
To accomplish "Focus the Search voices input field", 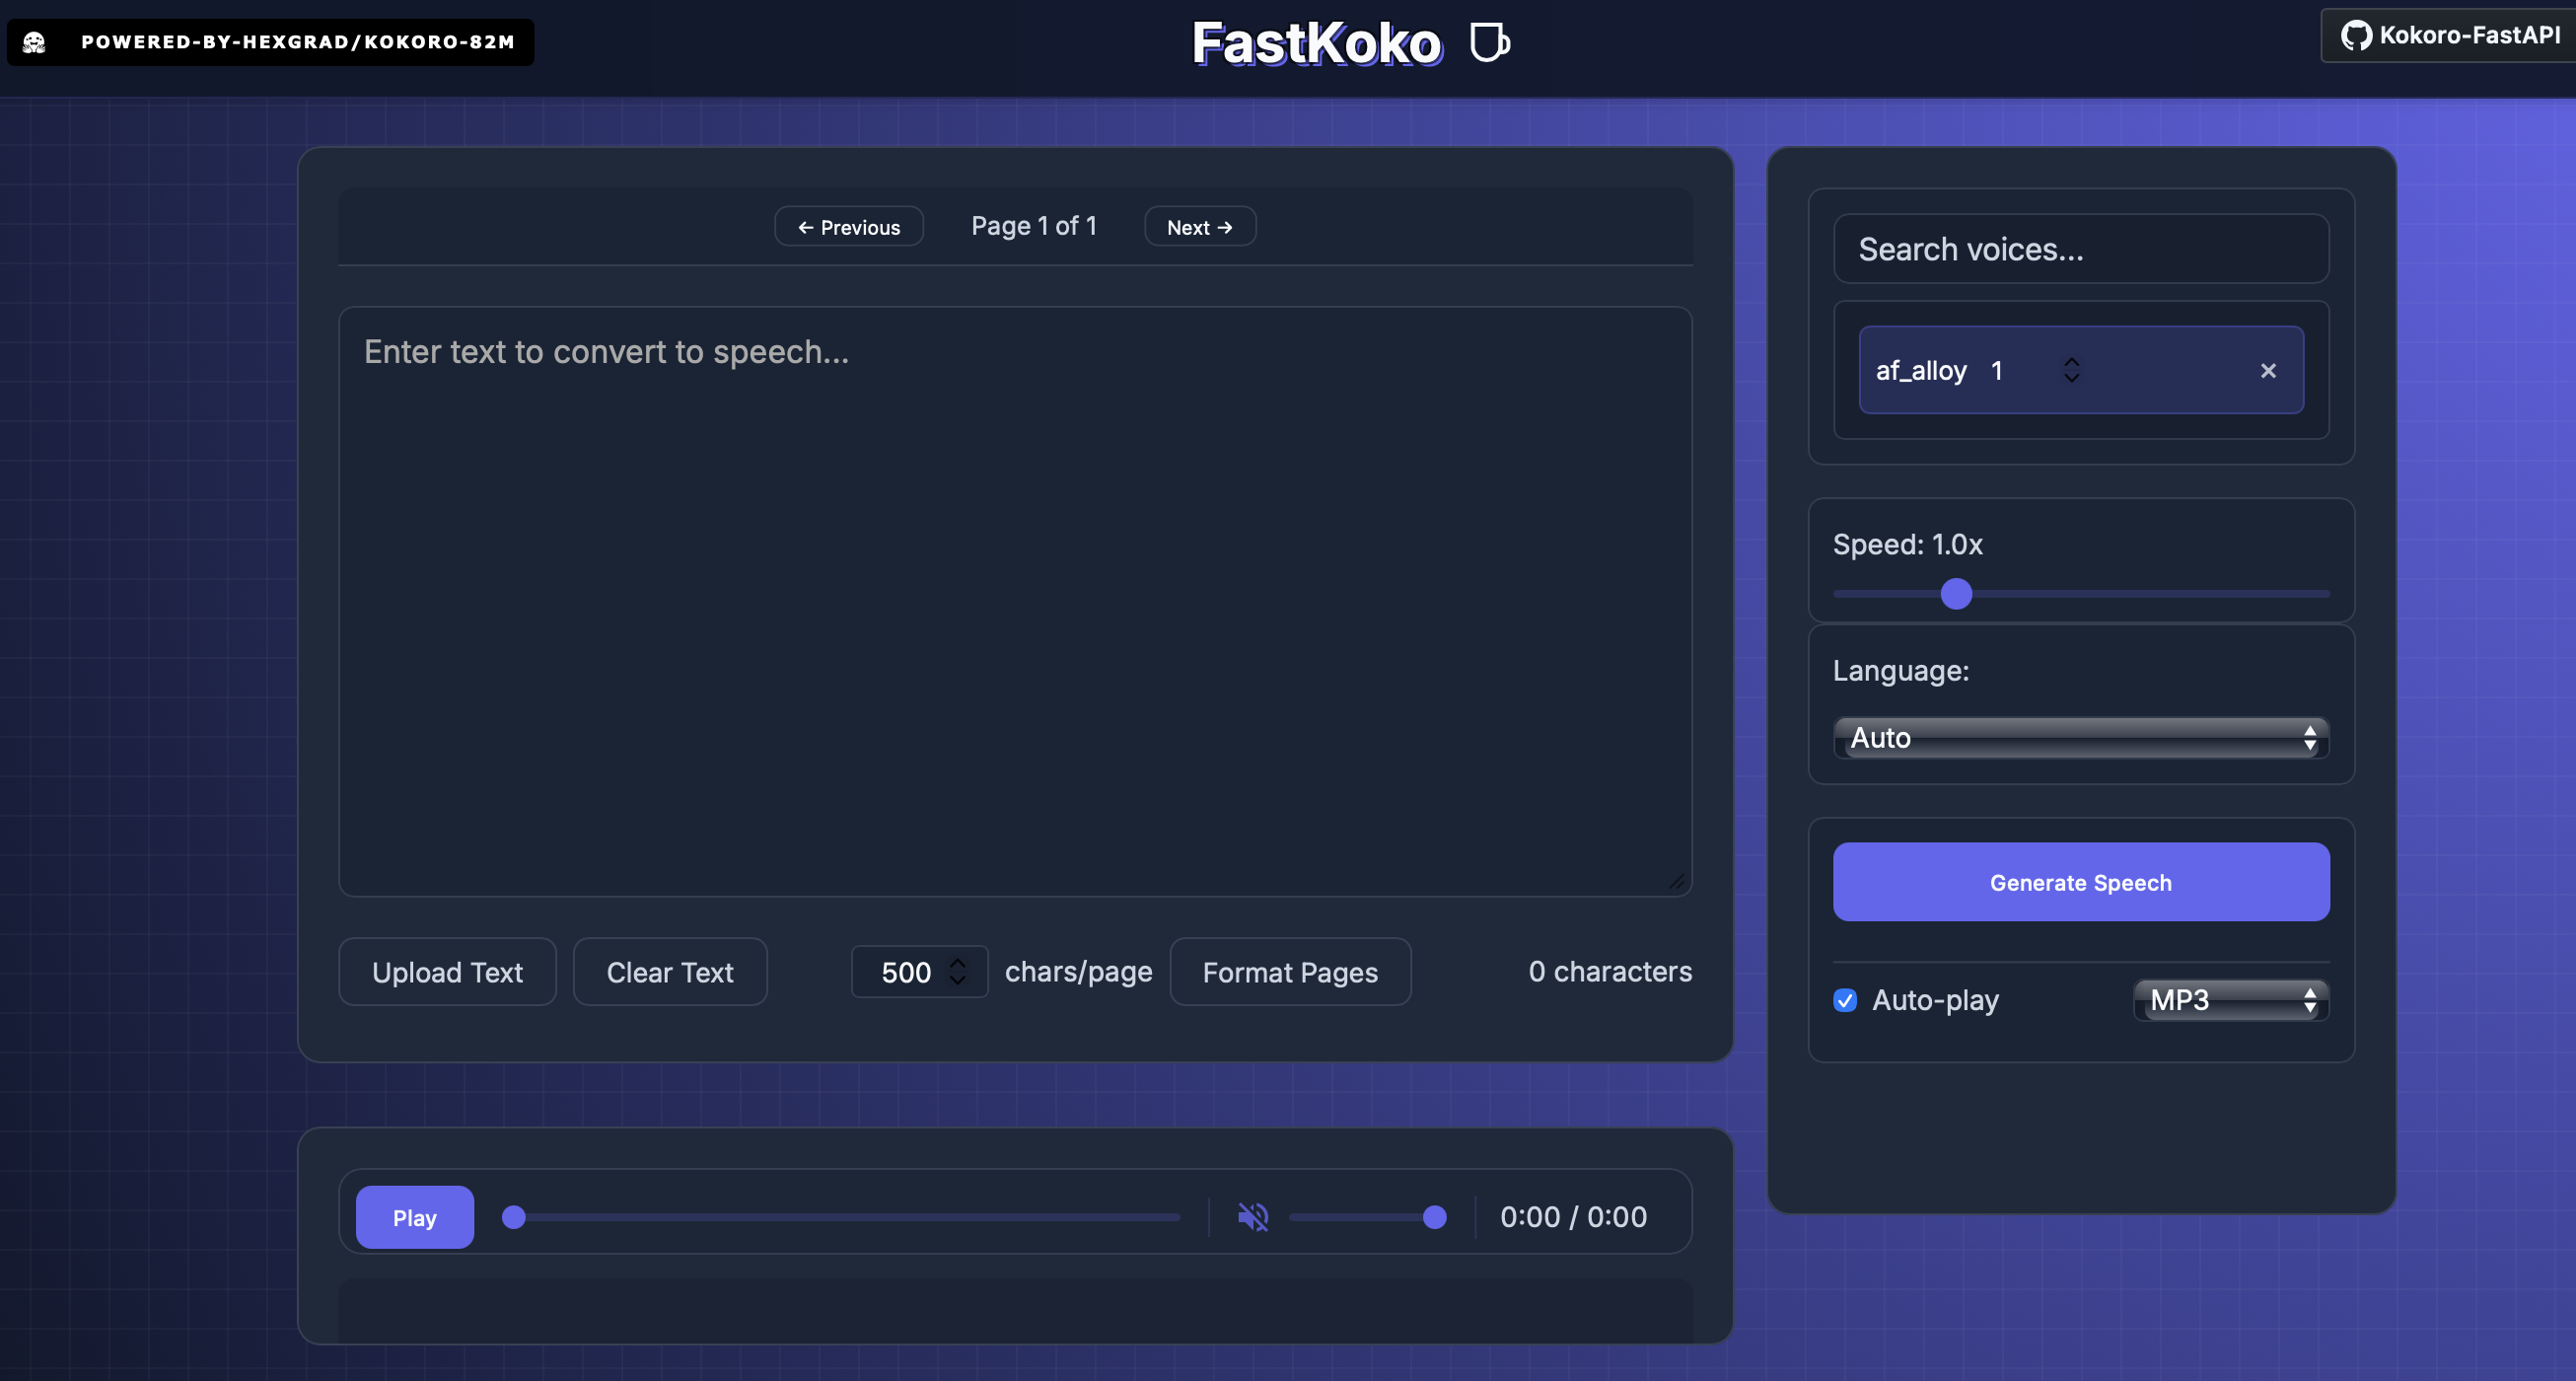I will (2080, 249).
